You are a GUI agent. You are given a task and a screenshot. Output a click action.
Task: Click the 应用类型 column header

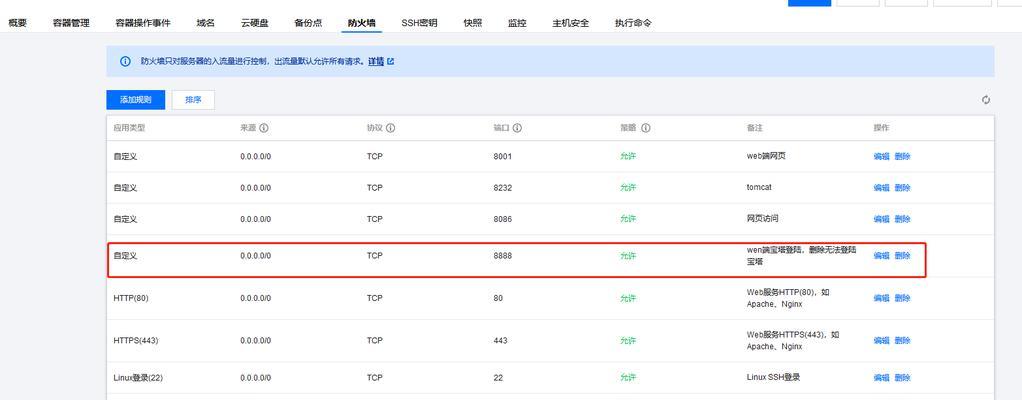pyautogui.click(x=129, y=128)
